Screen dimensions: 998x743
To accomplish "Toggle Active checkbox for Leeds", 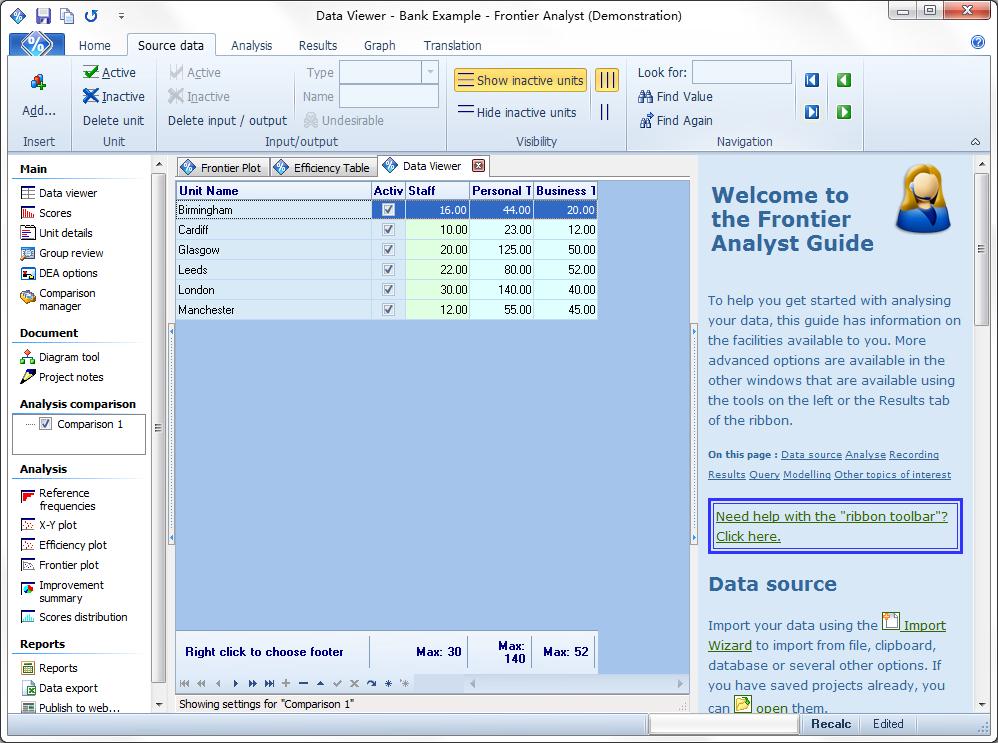I will tap(388, 270).
